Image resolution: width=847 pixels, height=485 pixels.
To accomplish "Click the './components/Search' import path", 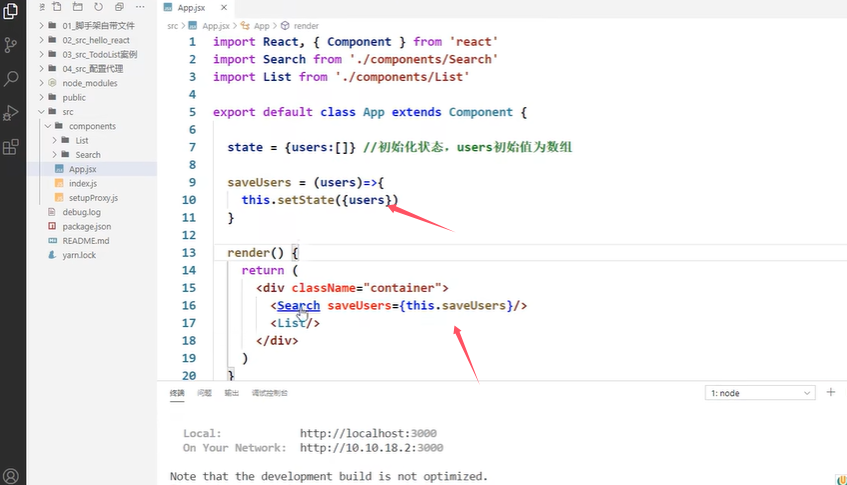I will tap(423, 59).
